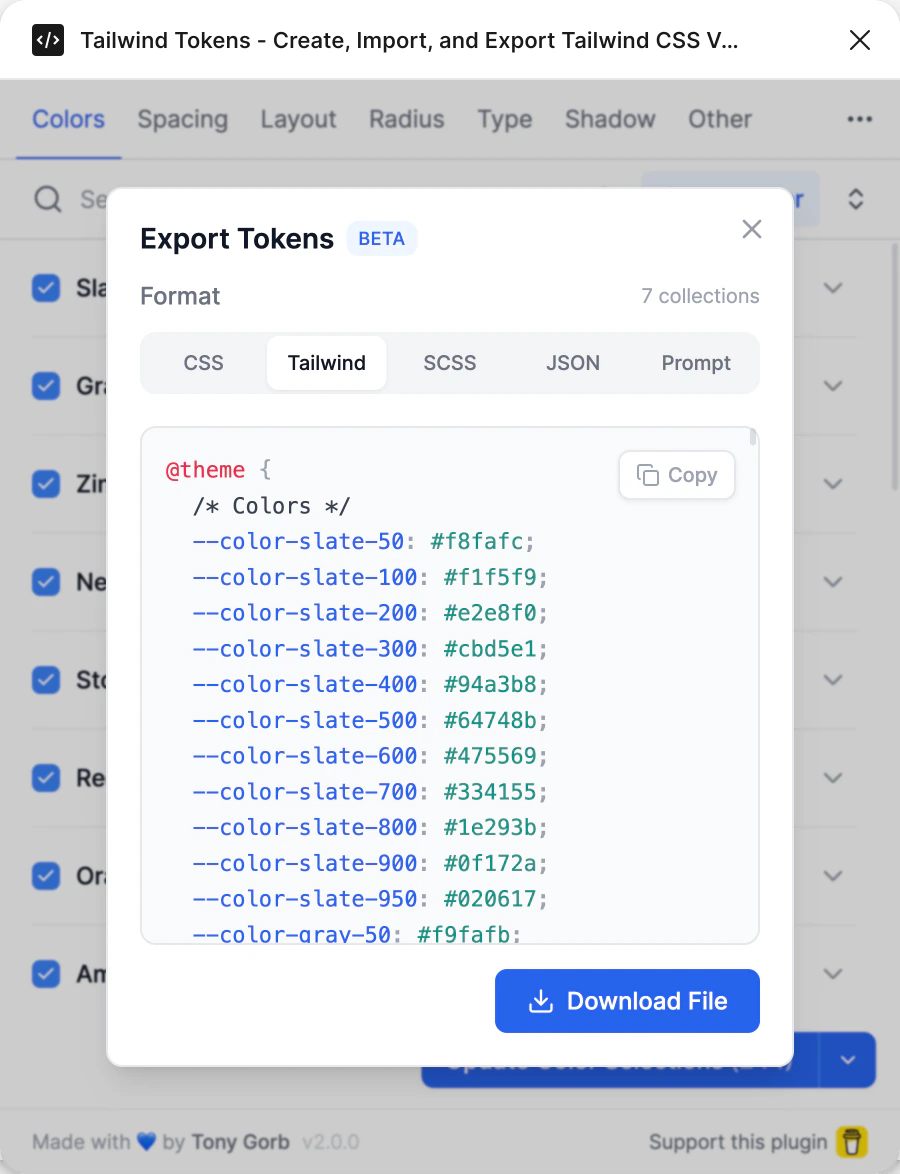
Task: Expand the Red row chevron
Action: click(833, 779)
